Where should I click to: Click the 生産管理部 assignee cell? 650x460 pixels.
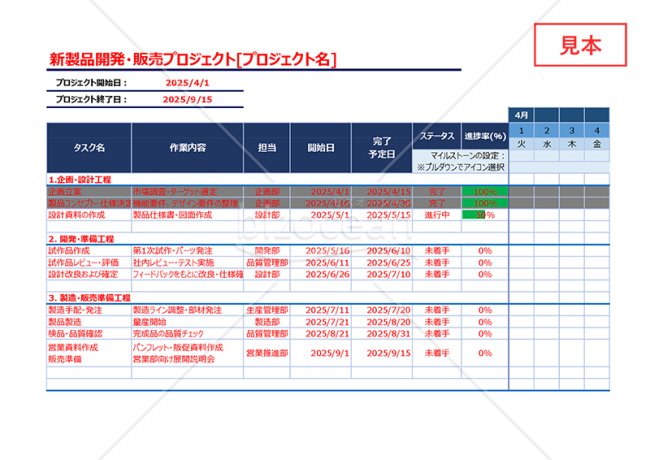pos(267,310)
